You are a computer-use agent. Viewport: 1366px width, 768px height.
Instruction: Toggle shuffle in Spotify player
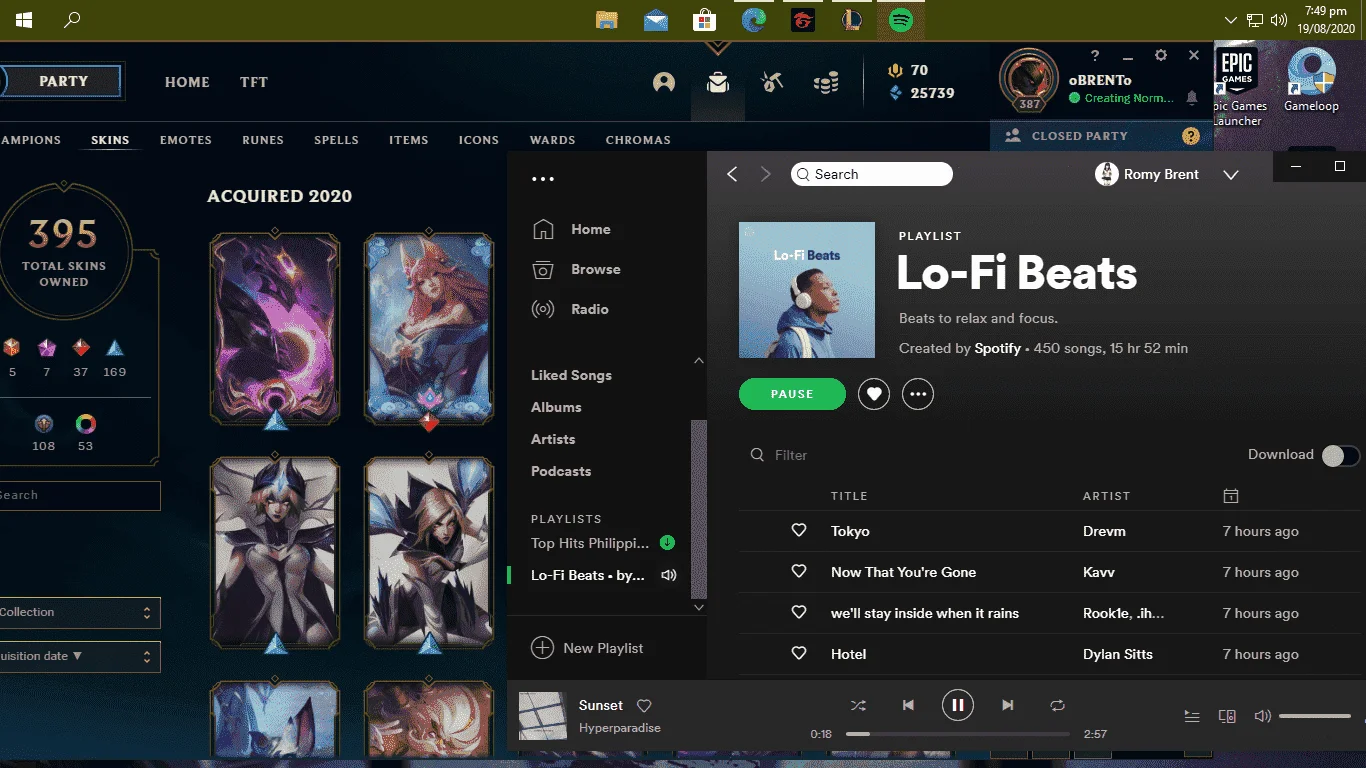(x=858, y=705)
